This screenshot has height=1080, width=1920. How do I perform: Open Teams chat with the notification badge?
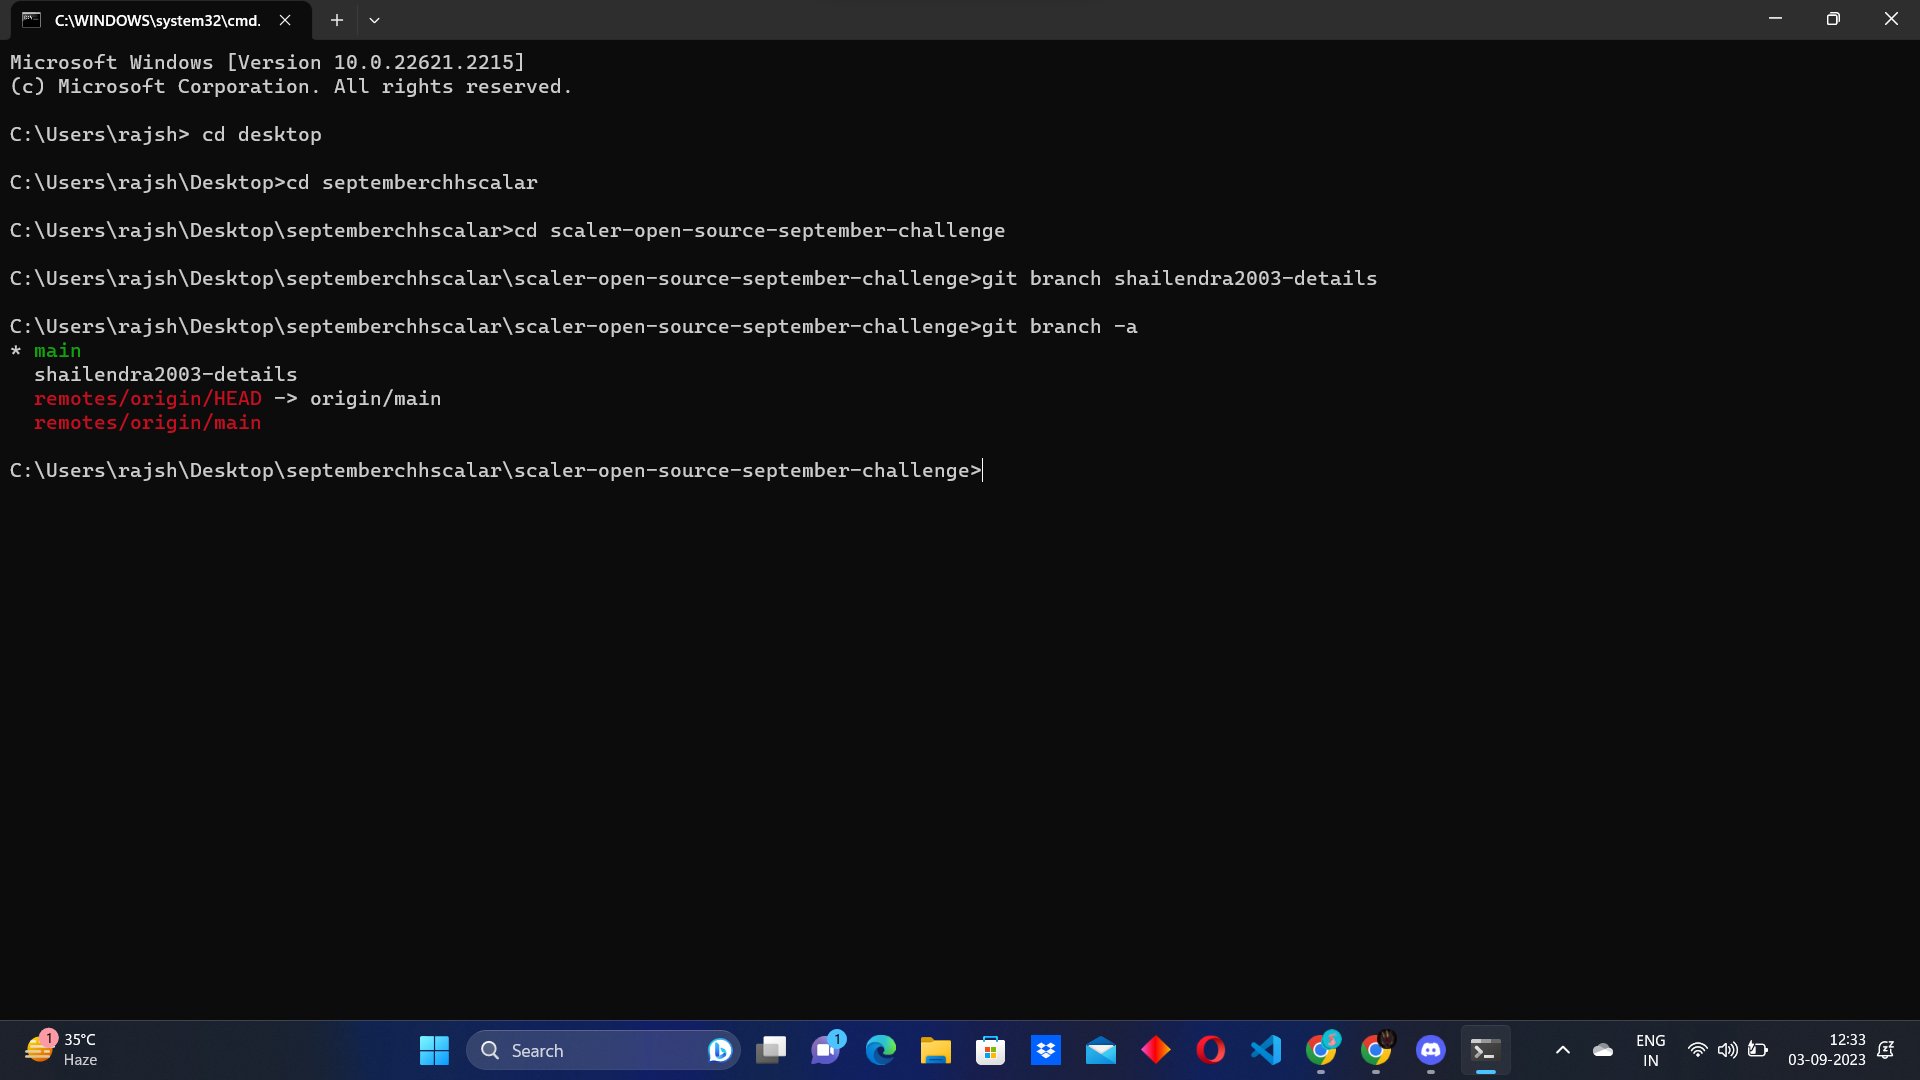826,1050
